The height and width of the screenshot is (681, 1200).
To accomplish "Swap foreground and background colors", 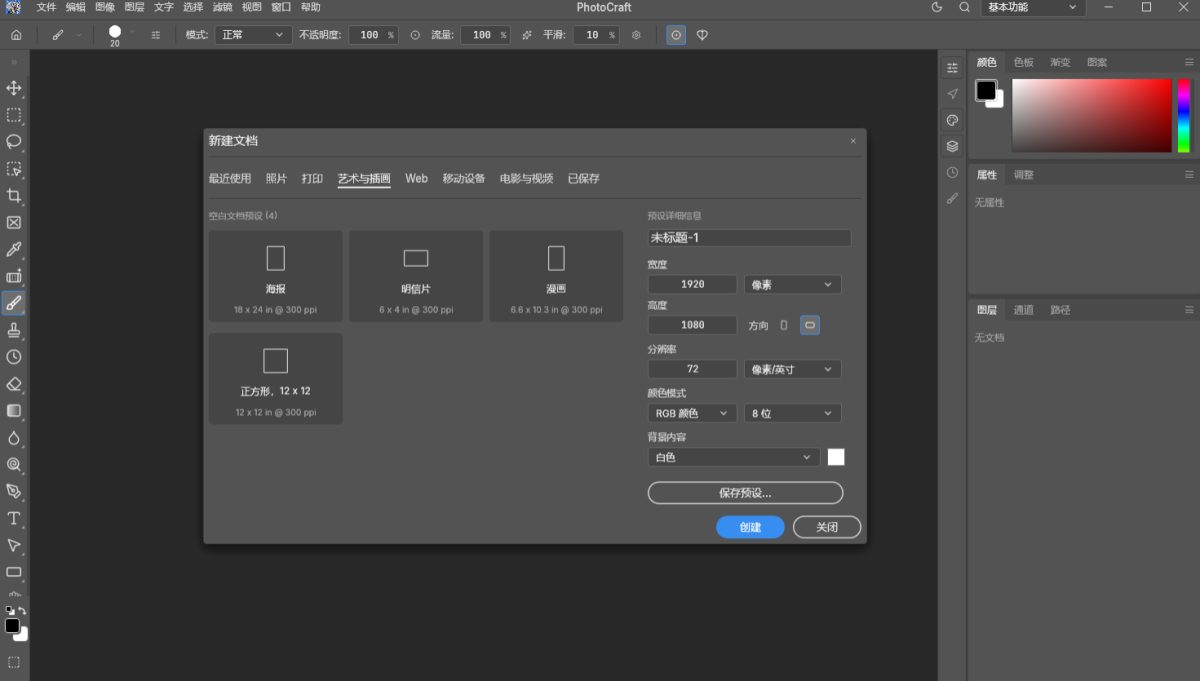I will pyautogui.click(x=22, y=611).
